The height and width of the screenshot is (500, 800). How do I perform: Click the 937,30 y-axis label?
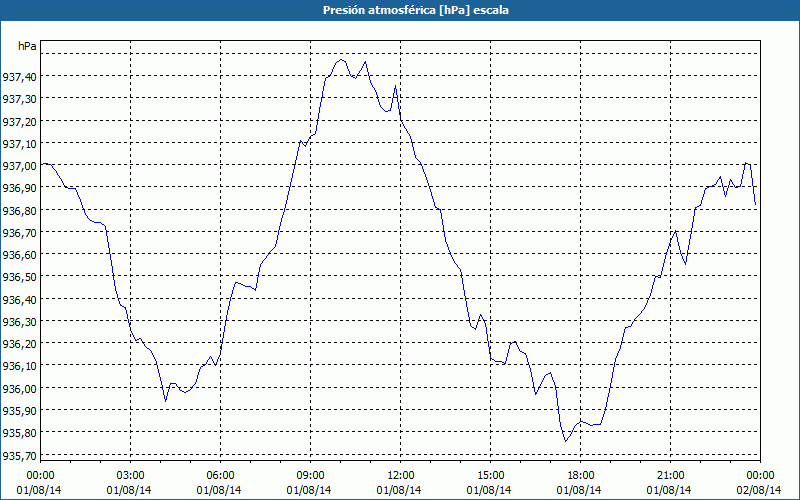point(19,99)
